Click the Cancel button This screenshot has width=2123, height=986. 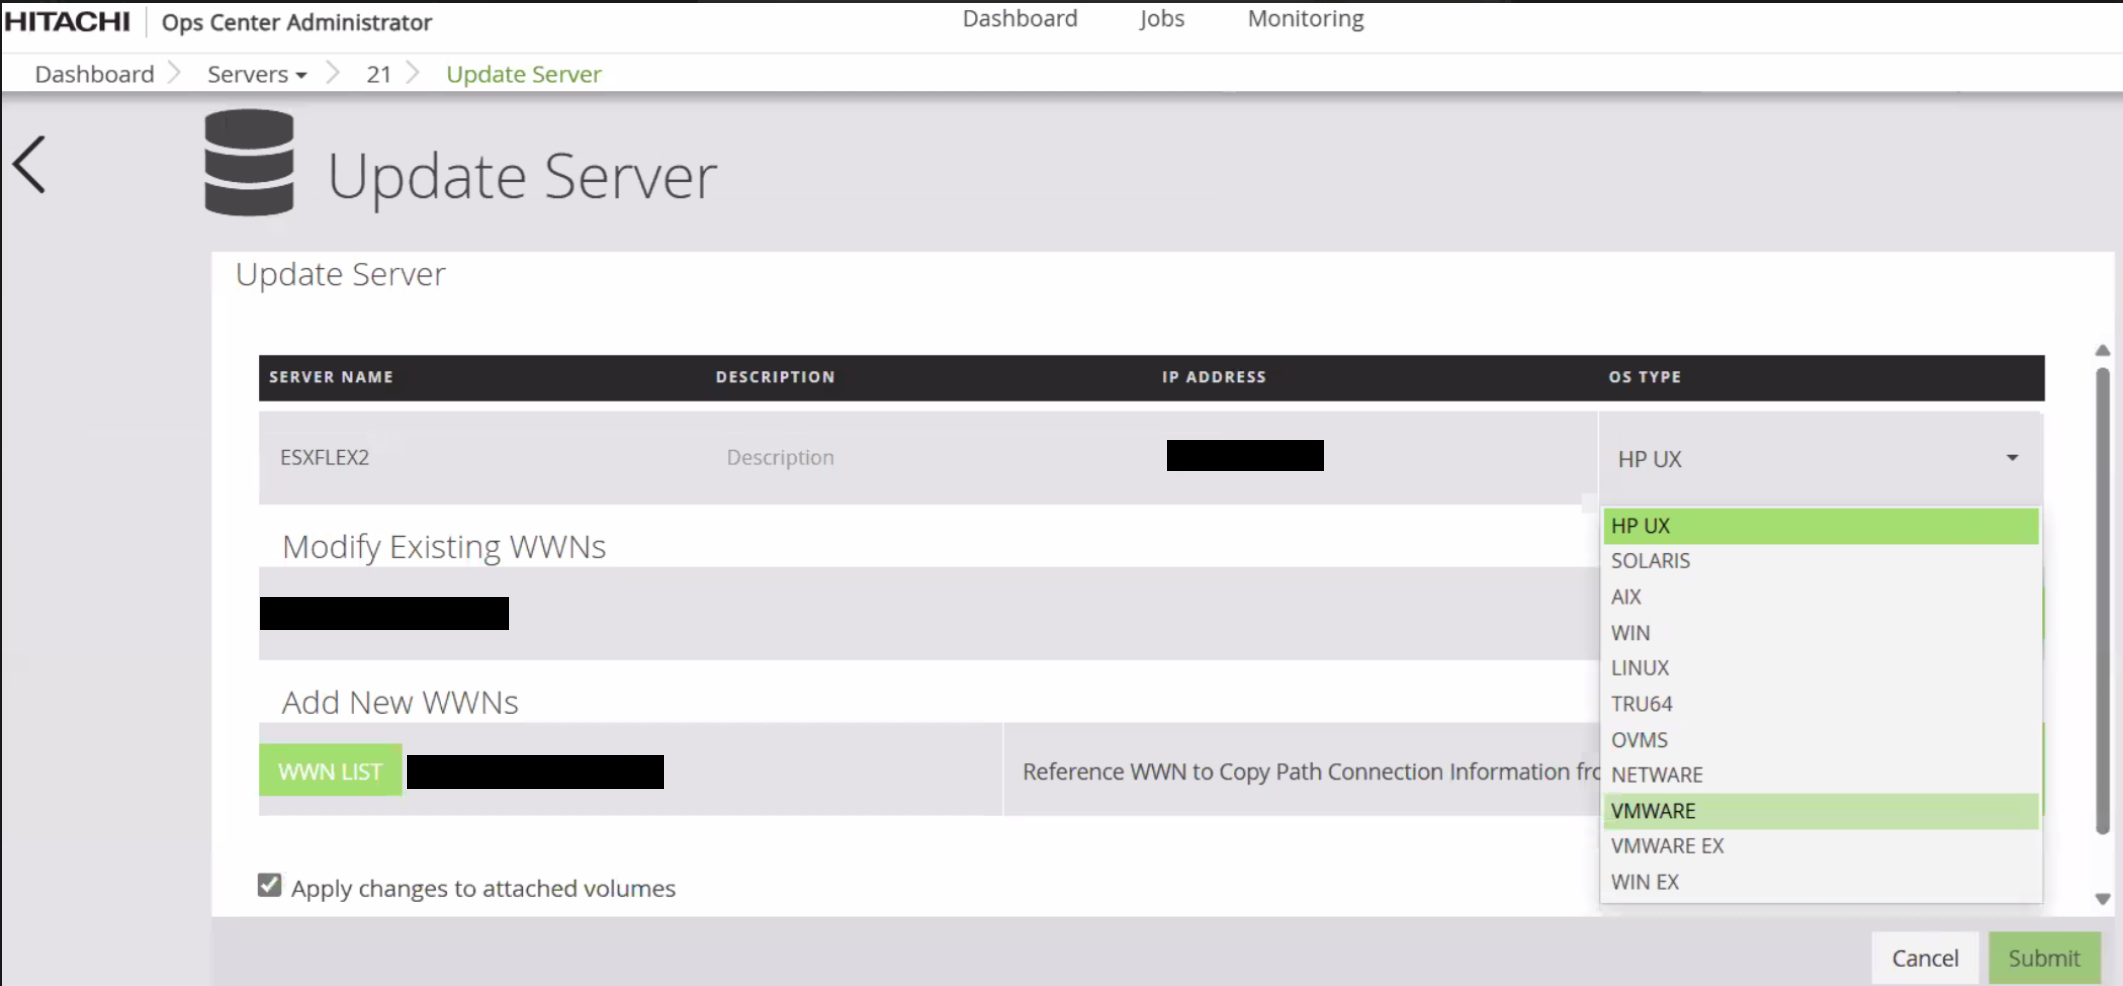1924,958
